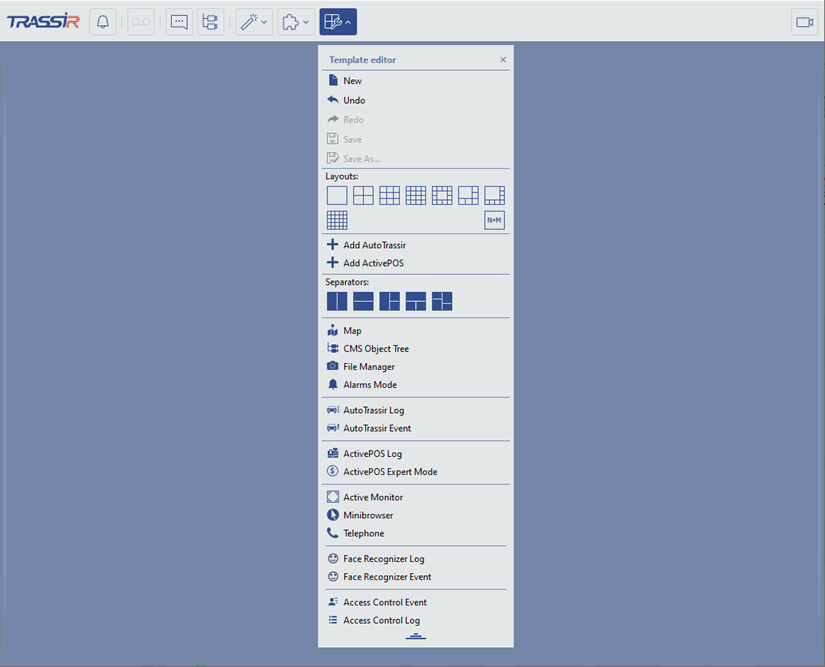Close the Template editor panel

click(x=503, y=60)
